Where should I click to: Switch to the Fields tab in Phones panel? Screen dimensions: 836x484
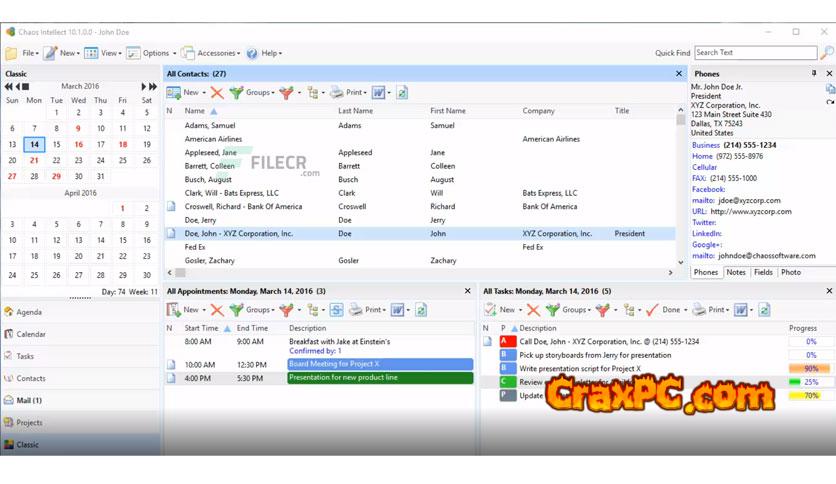click(763, 272)
